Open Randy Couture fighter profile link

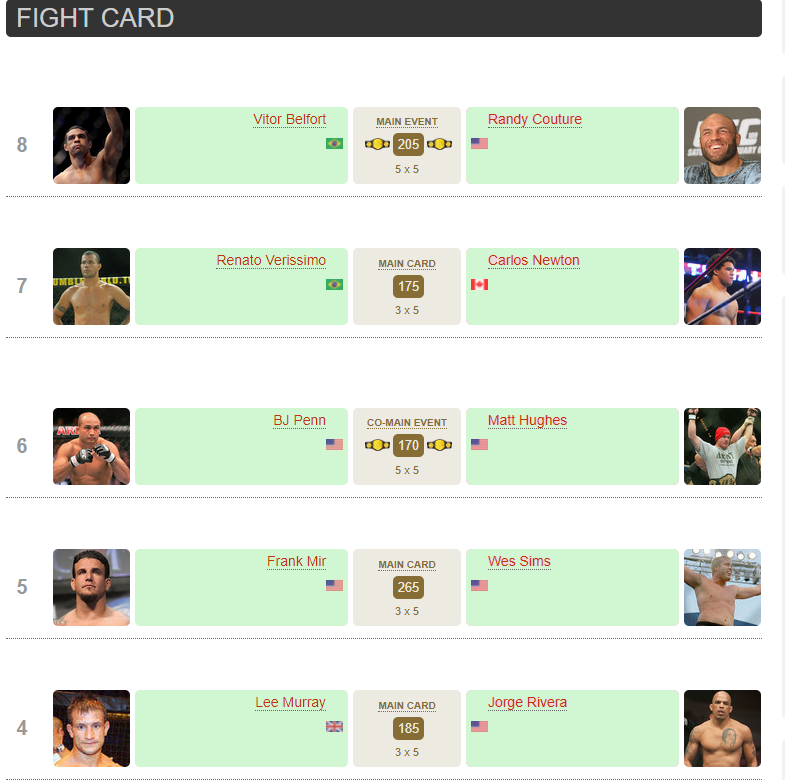pos(535,120)
